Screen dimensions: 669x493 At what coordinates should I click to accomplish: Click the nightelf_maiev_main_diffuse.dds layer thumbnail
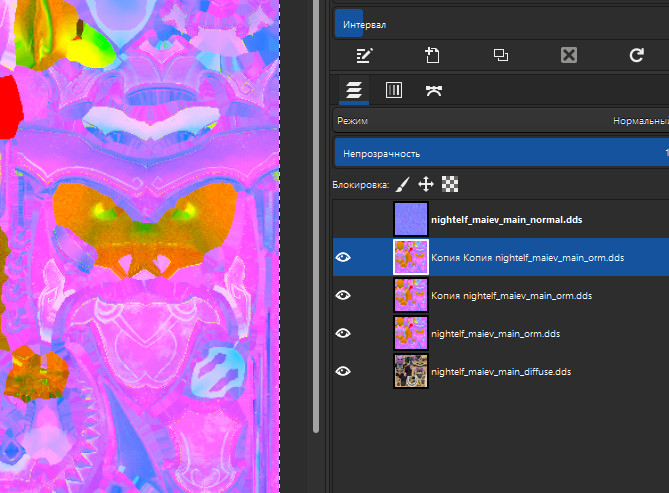click(411, 371)
